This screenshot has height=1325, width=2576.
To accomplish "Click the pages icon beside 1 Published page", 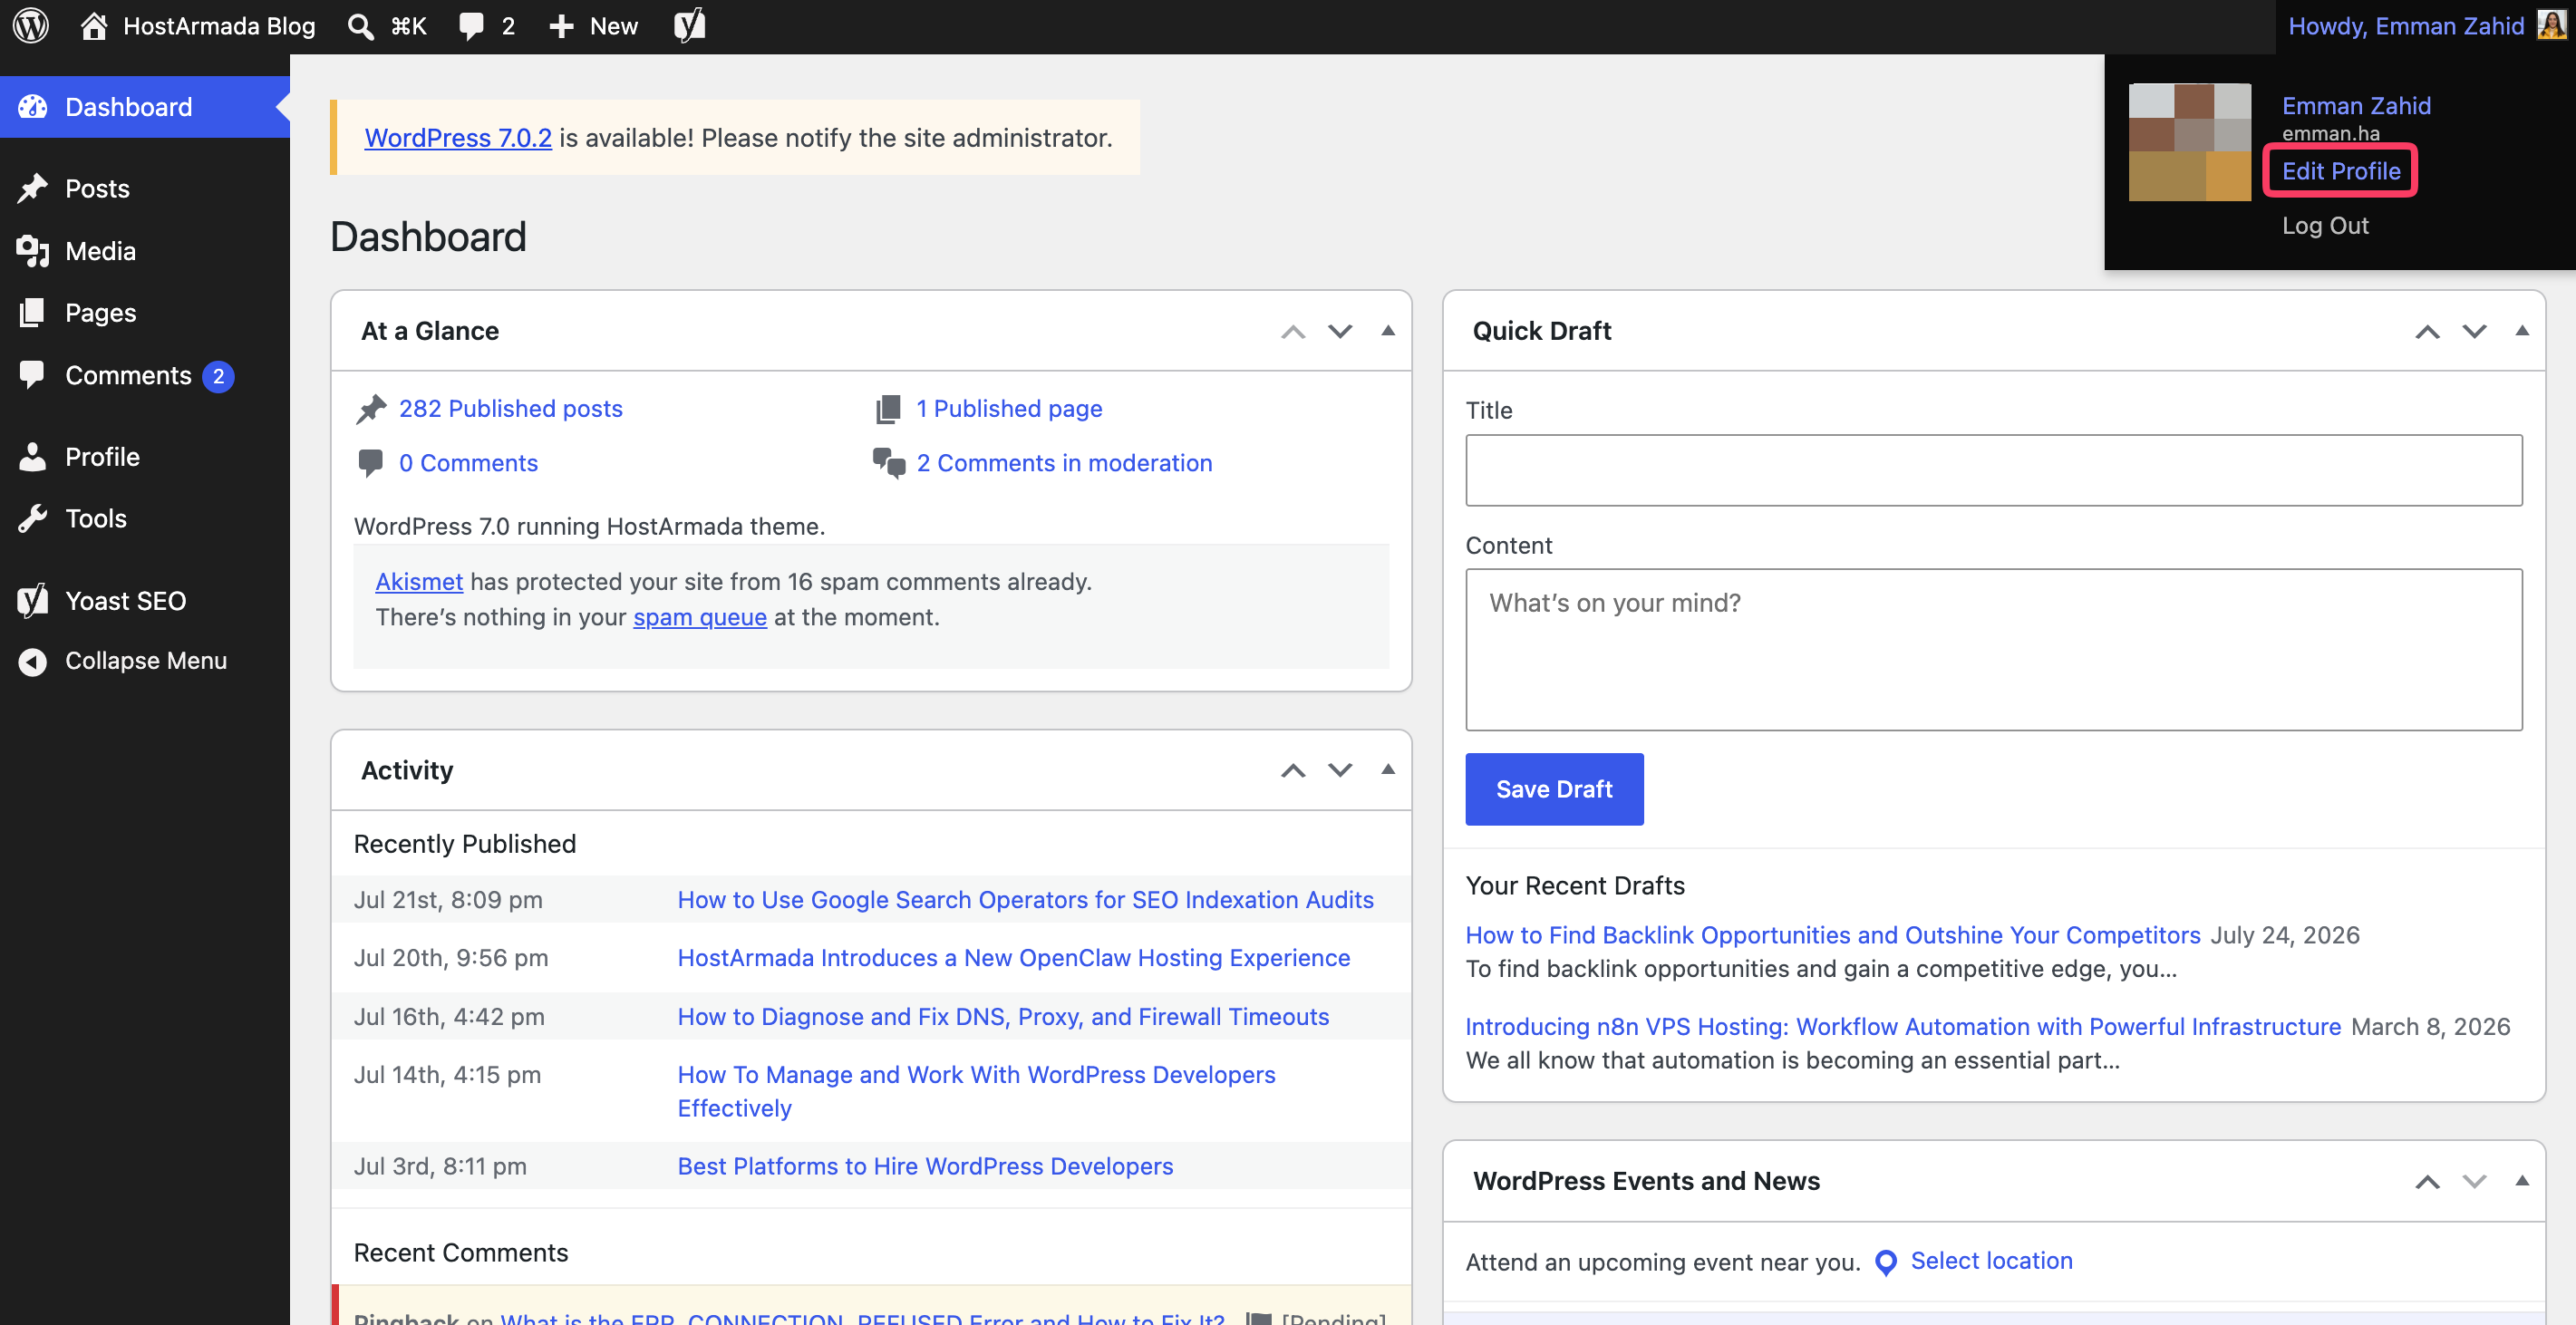I will tap(888, 409).
